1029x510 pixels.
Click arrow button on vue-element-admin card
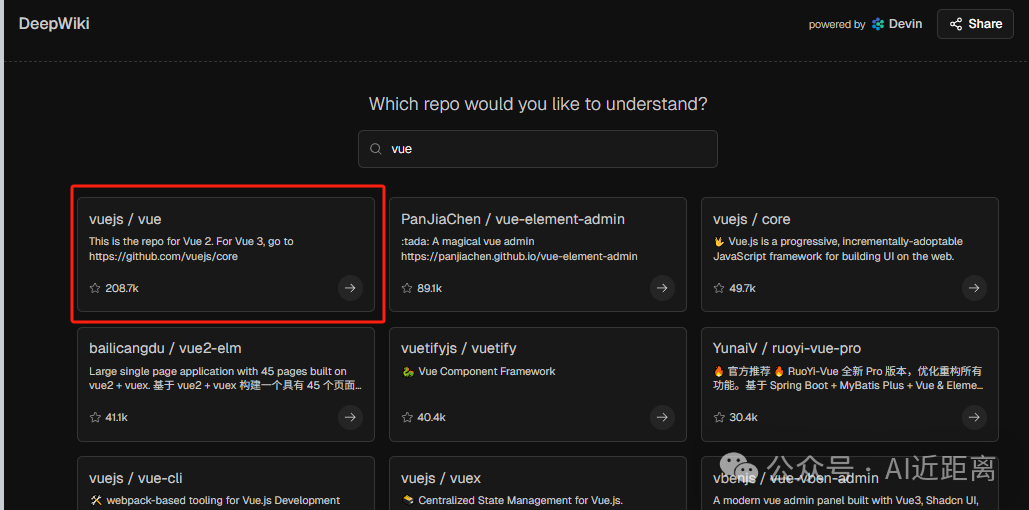point(662,287)
